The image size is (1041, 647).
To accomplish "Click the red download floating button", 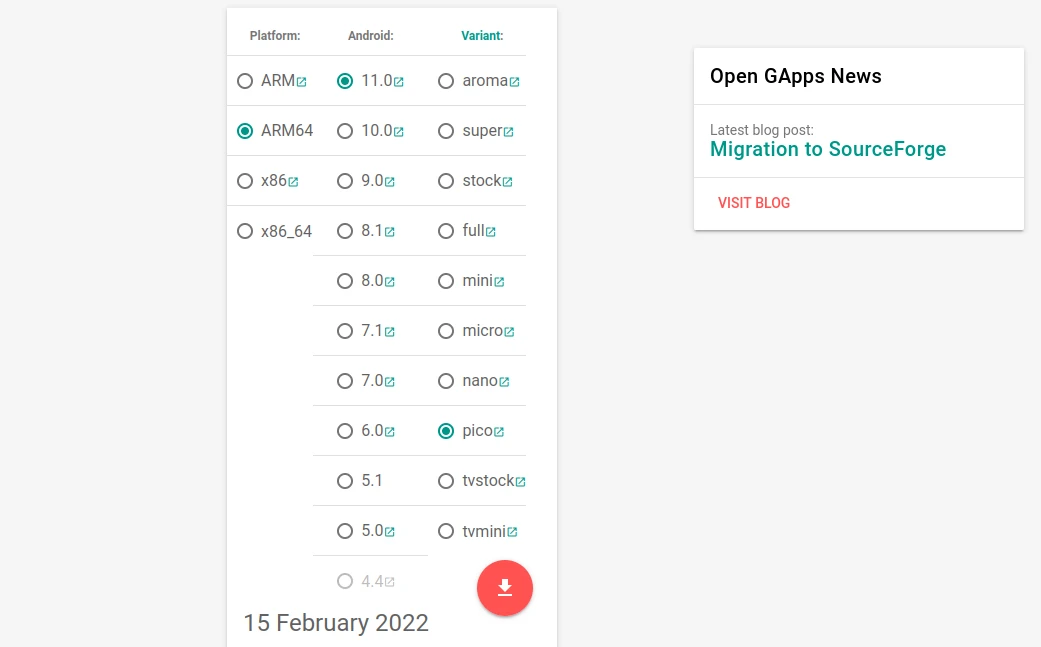I will (505, 588).
